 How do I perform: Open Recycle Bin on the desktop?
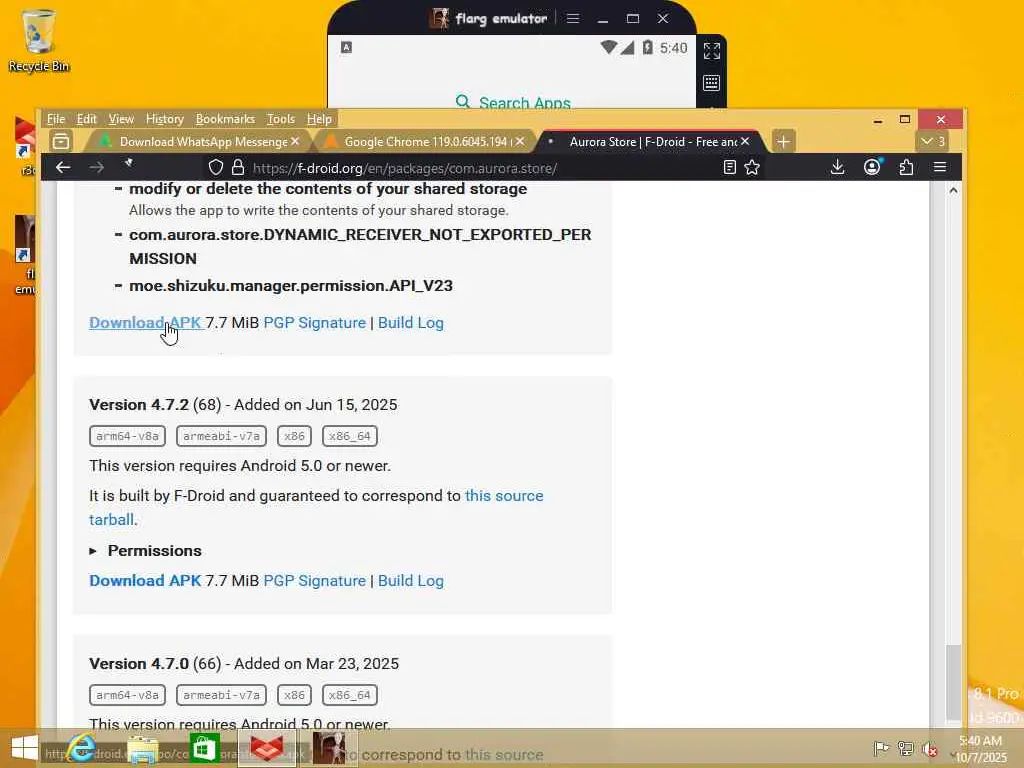(39, 40)
